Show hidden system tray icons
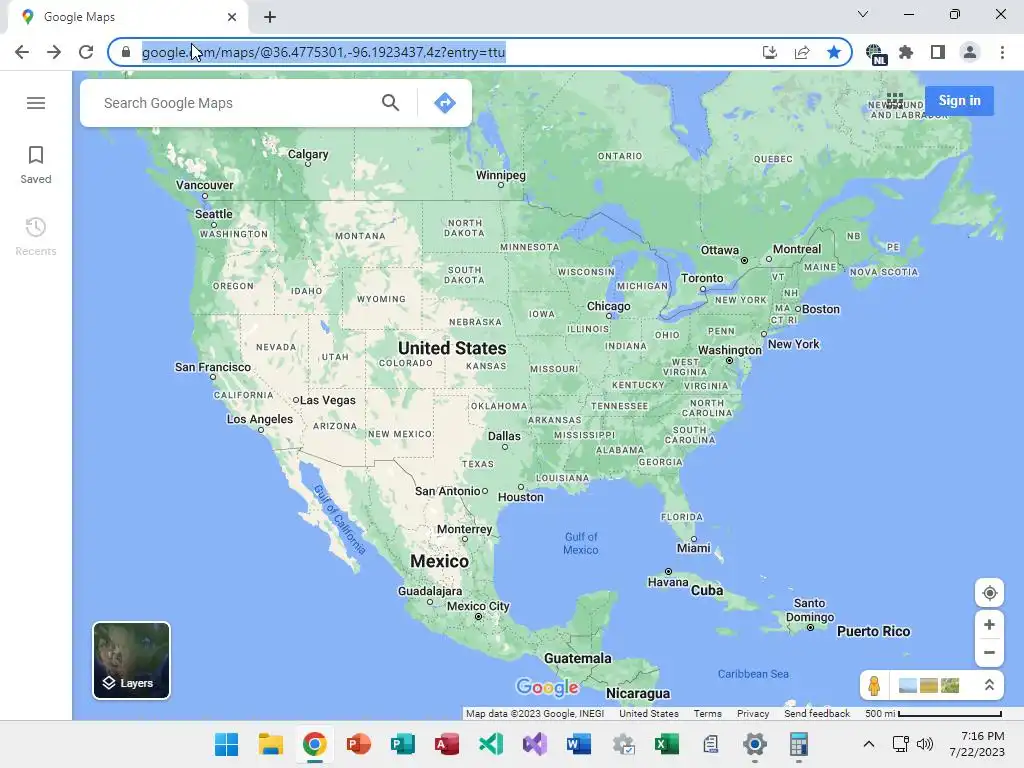Screen dimensions: 1024x768 coord(869,744)
